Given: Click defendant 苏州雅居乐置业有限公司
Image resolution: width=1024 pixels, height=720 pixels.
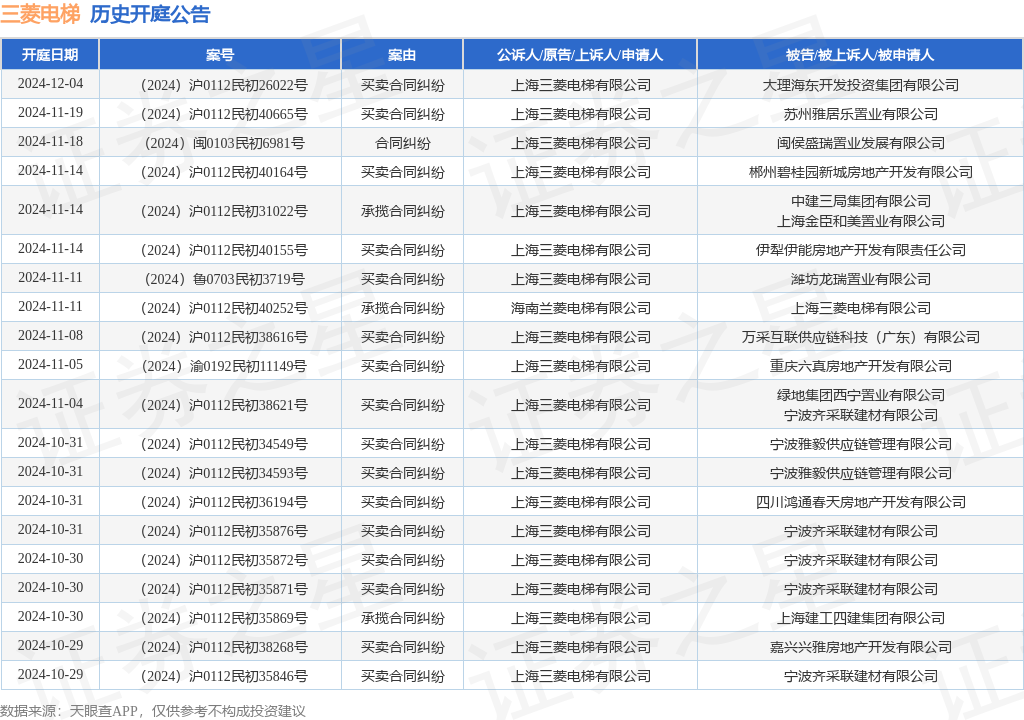Looking at the screenshot, I should (861, 114).
